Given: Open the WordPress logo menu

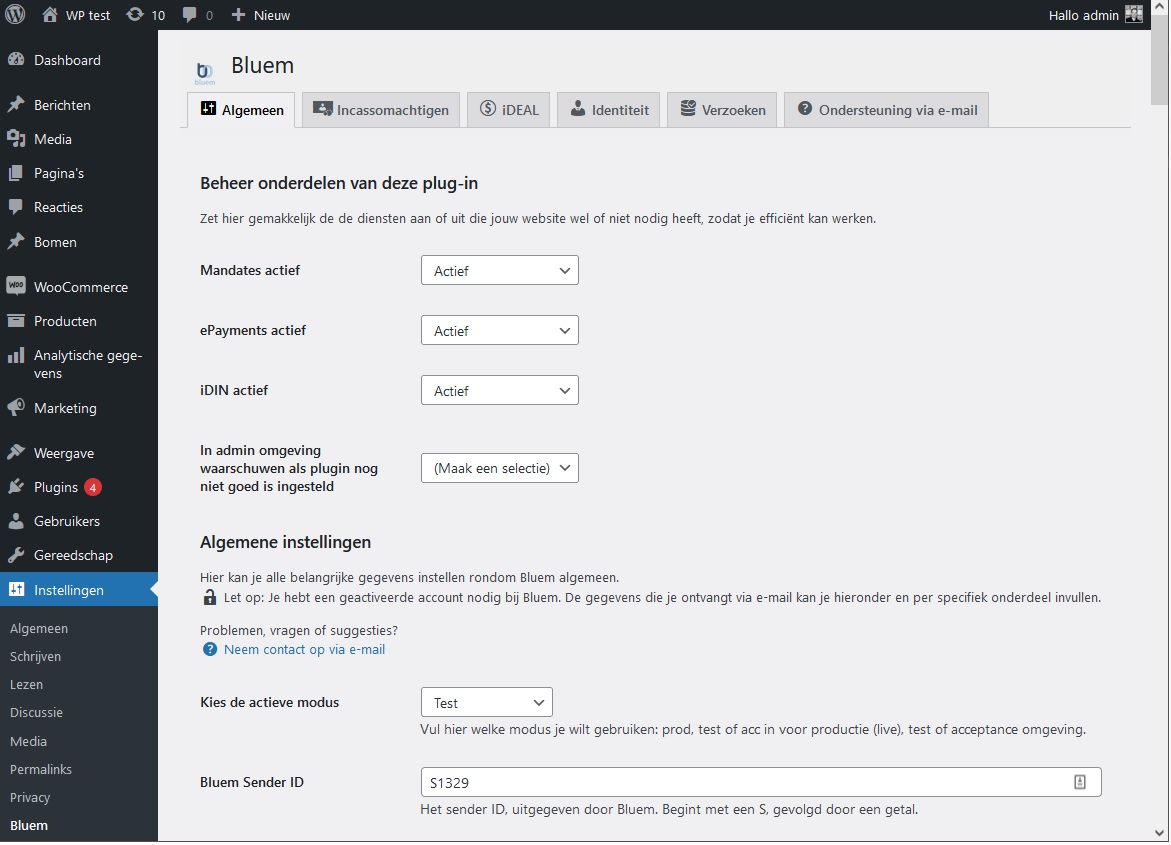Looking at the screenshot, I should 15,15.
